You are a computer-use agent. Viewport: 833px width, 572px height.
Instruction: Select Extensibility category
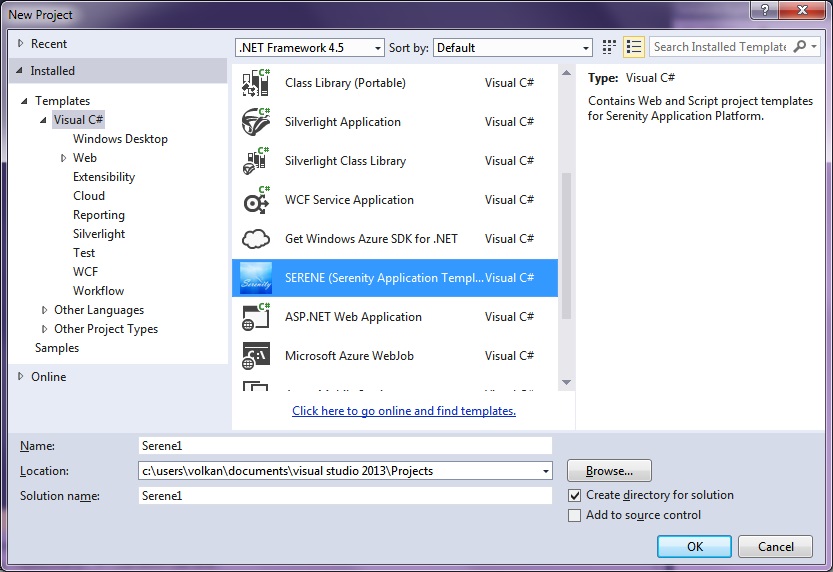pyautogui.click(x=104, y=177)
